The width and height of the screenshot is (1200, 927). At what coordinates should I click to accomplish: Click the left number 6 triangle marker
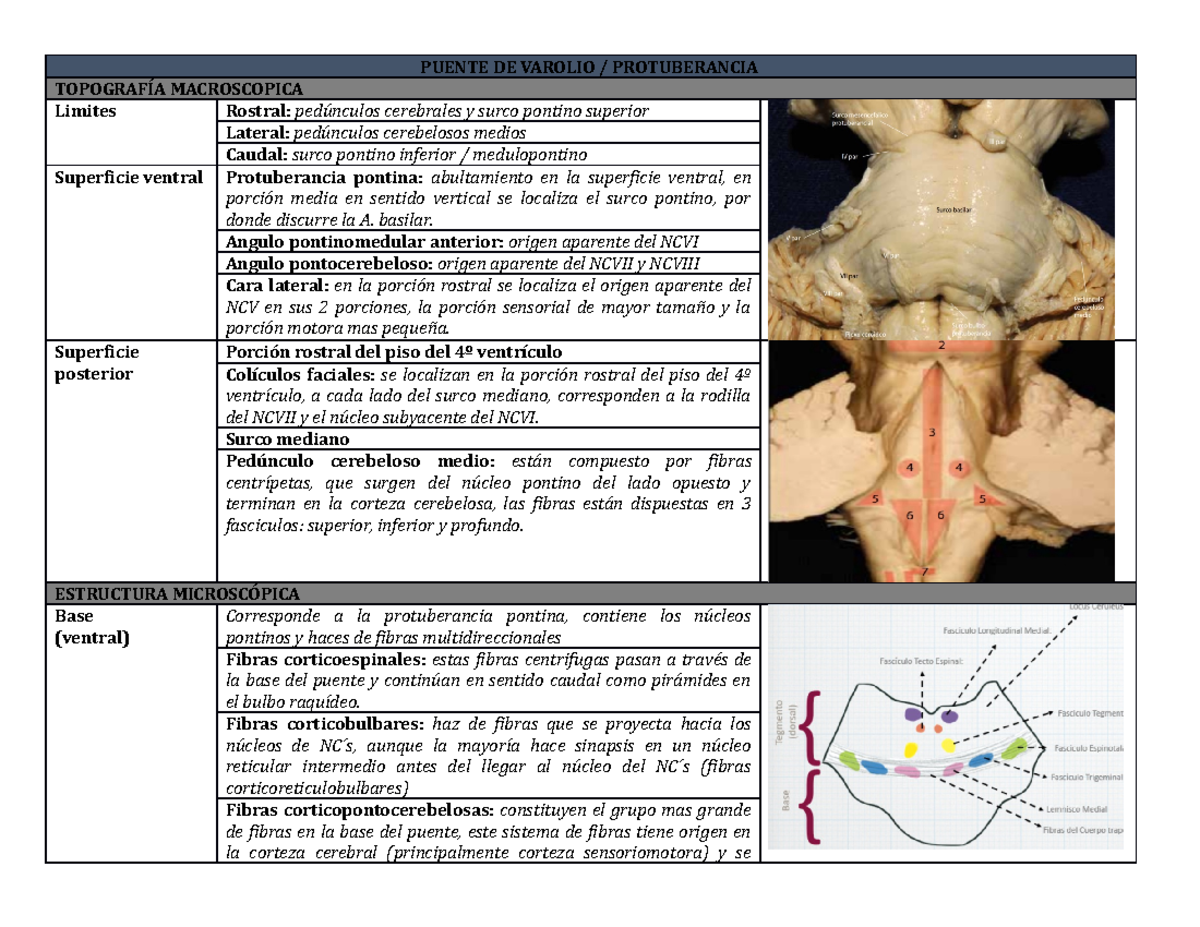(x=911, y=515)
